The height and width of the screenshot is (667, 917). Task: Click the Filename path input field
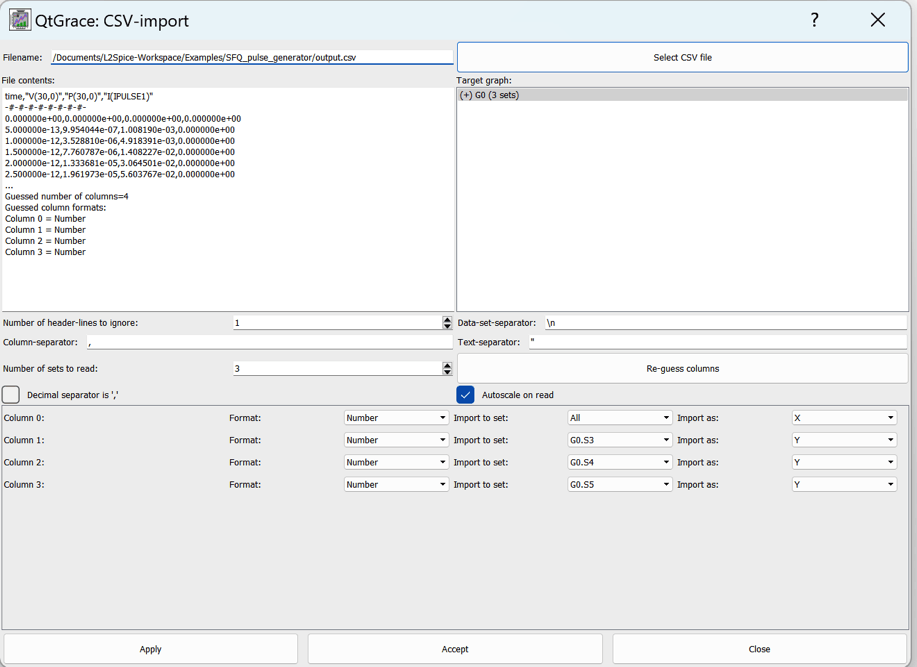(x=252, y=58)
